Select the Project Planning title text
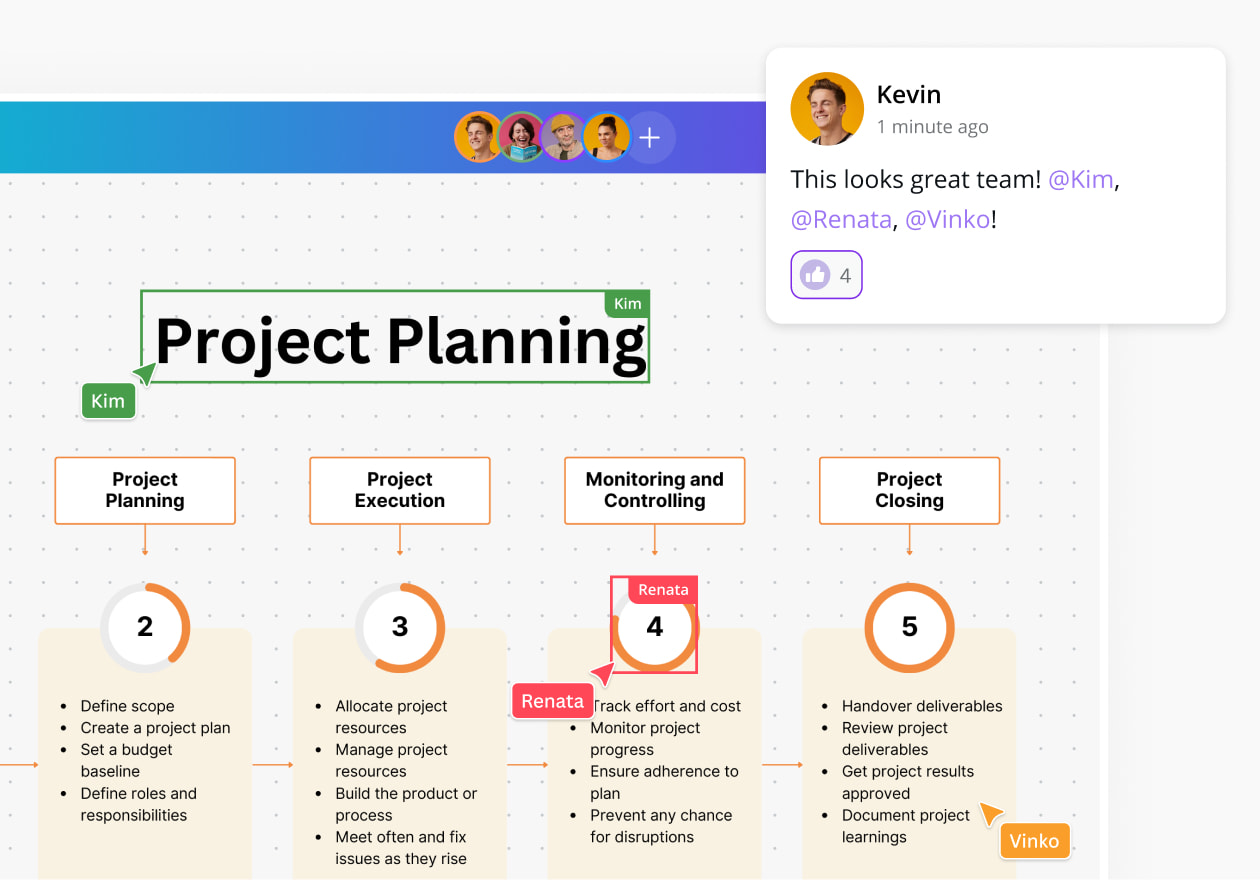This screenshot has height=880, width=1260. tap(400, 341)
